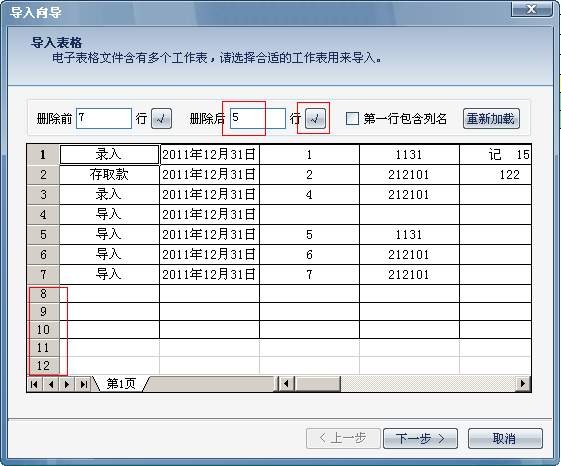The width and height of the screenshot is (561, 466).
Task: Click the 重新加载 button
Action: [491, 118]
